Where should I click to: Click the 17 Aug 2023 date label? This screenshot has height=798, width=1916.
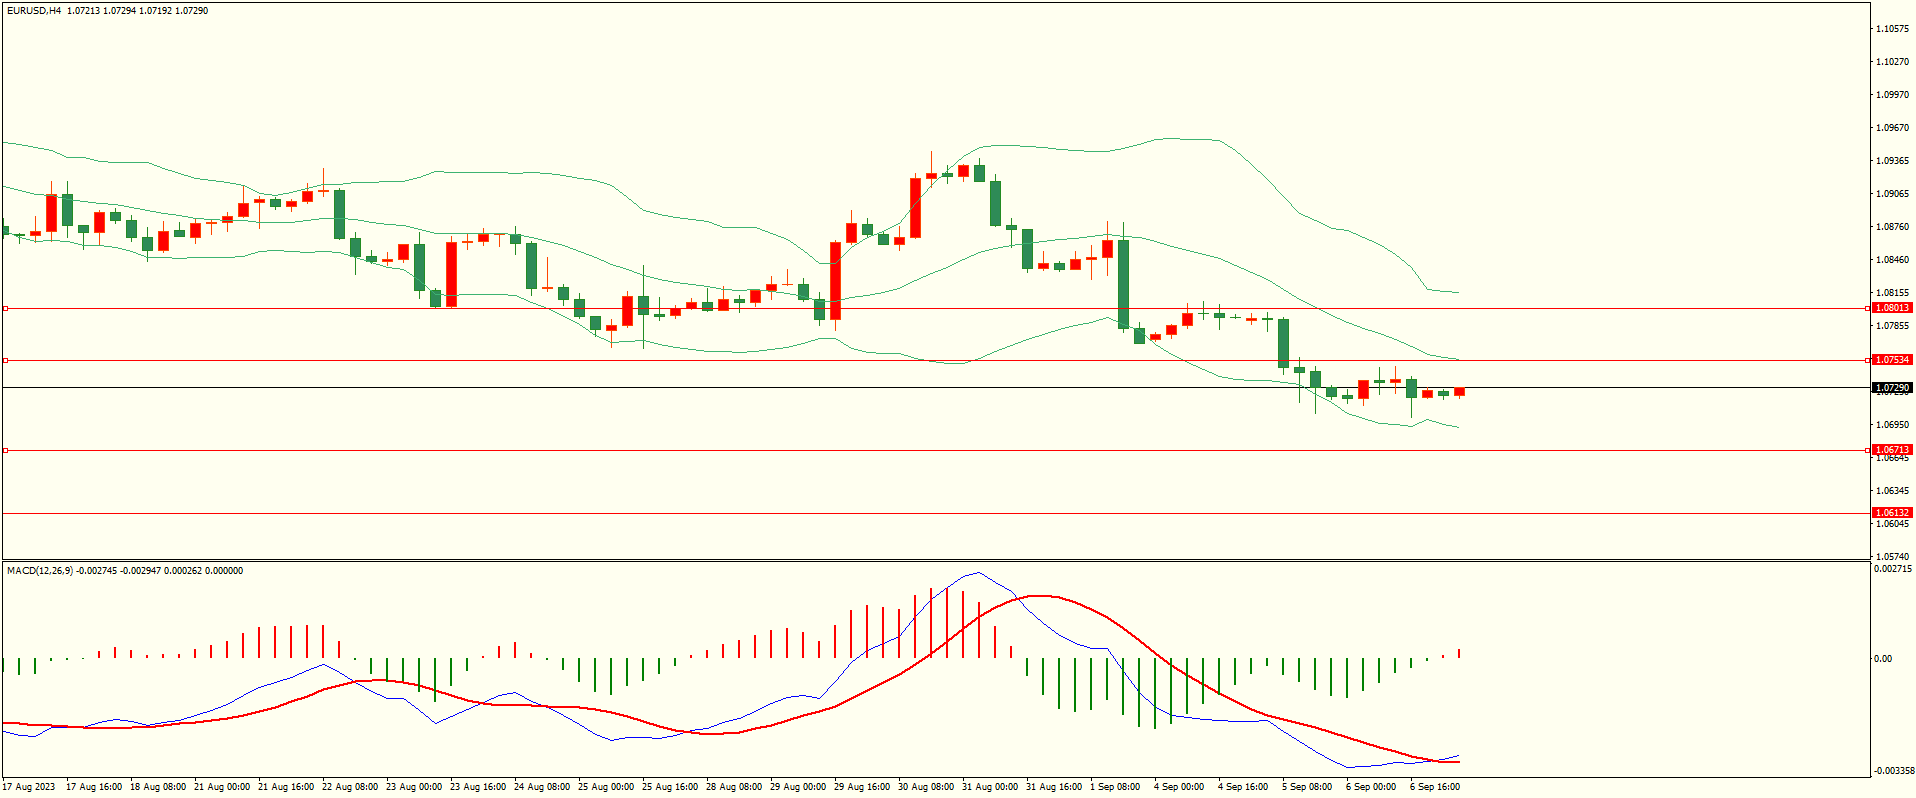click(x=30, y=787)
